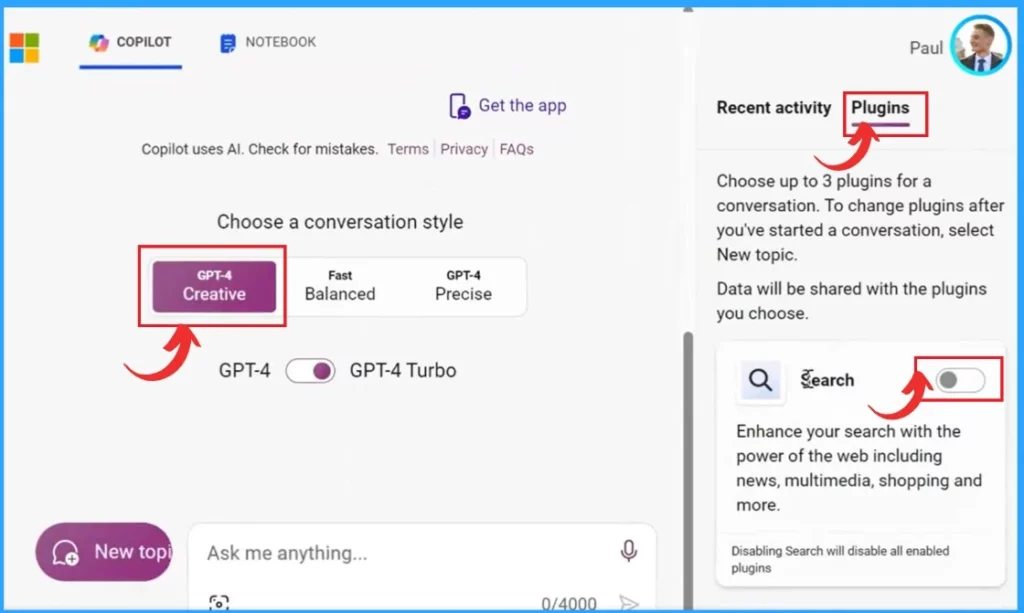
Task: Select the Precise conversation style
Action: click(463, 286)
